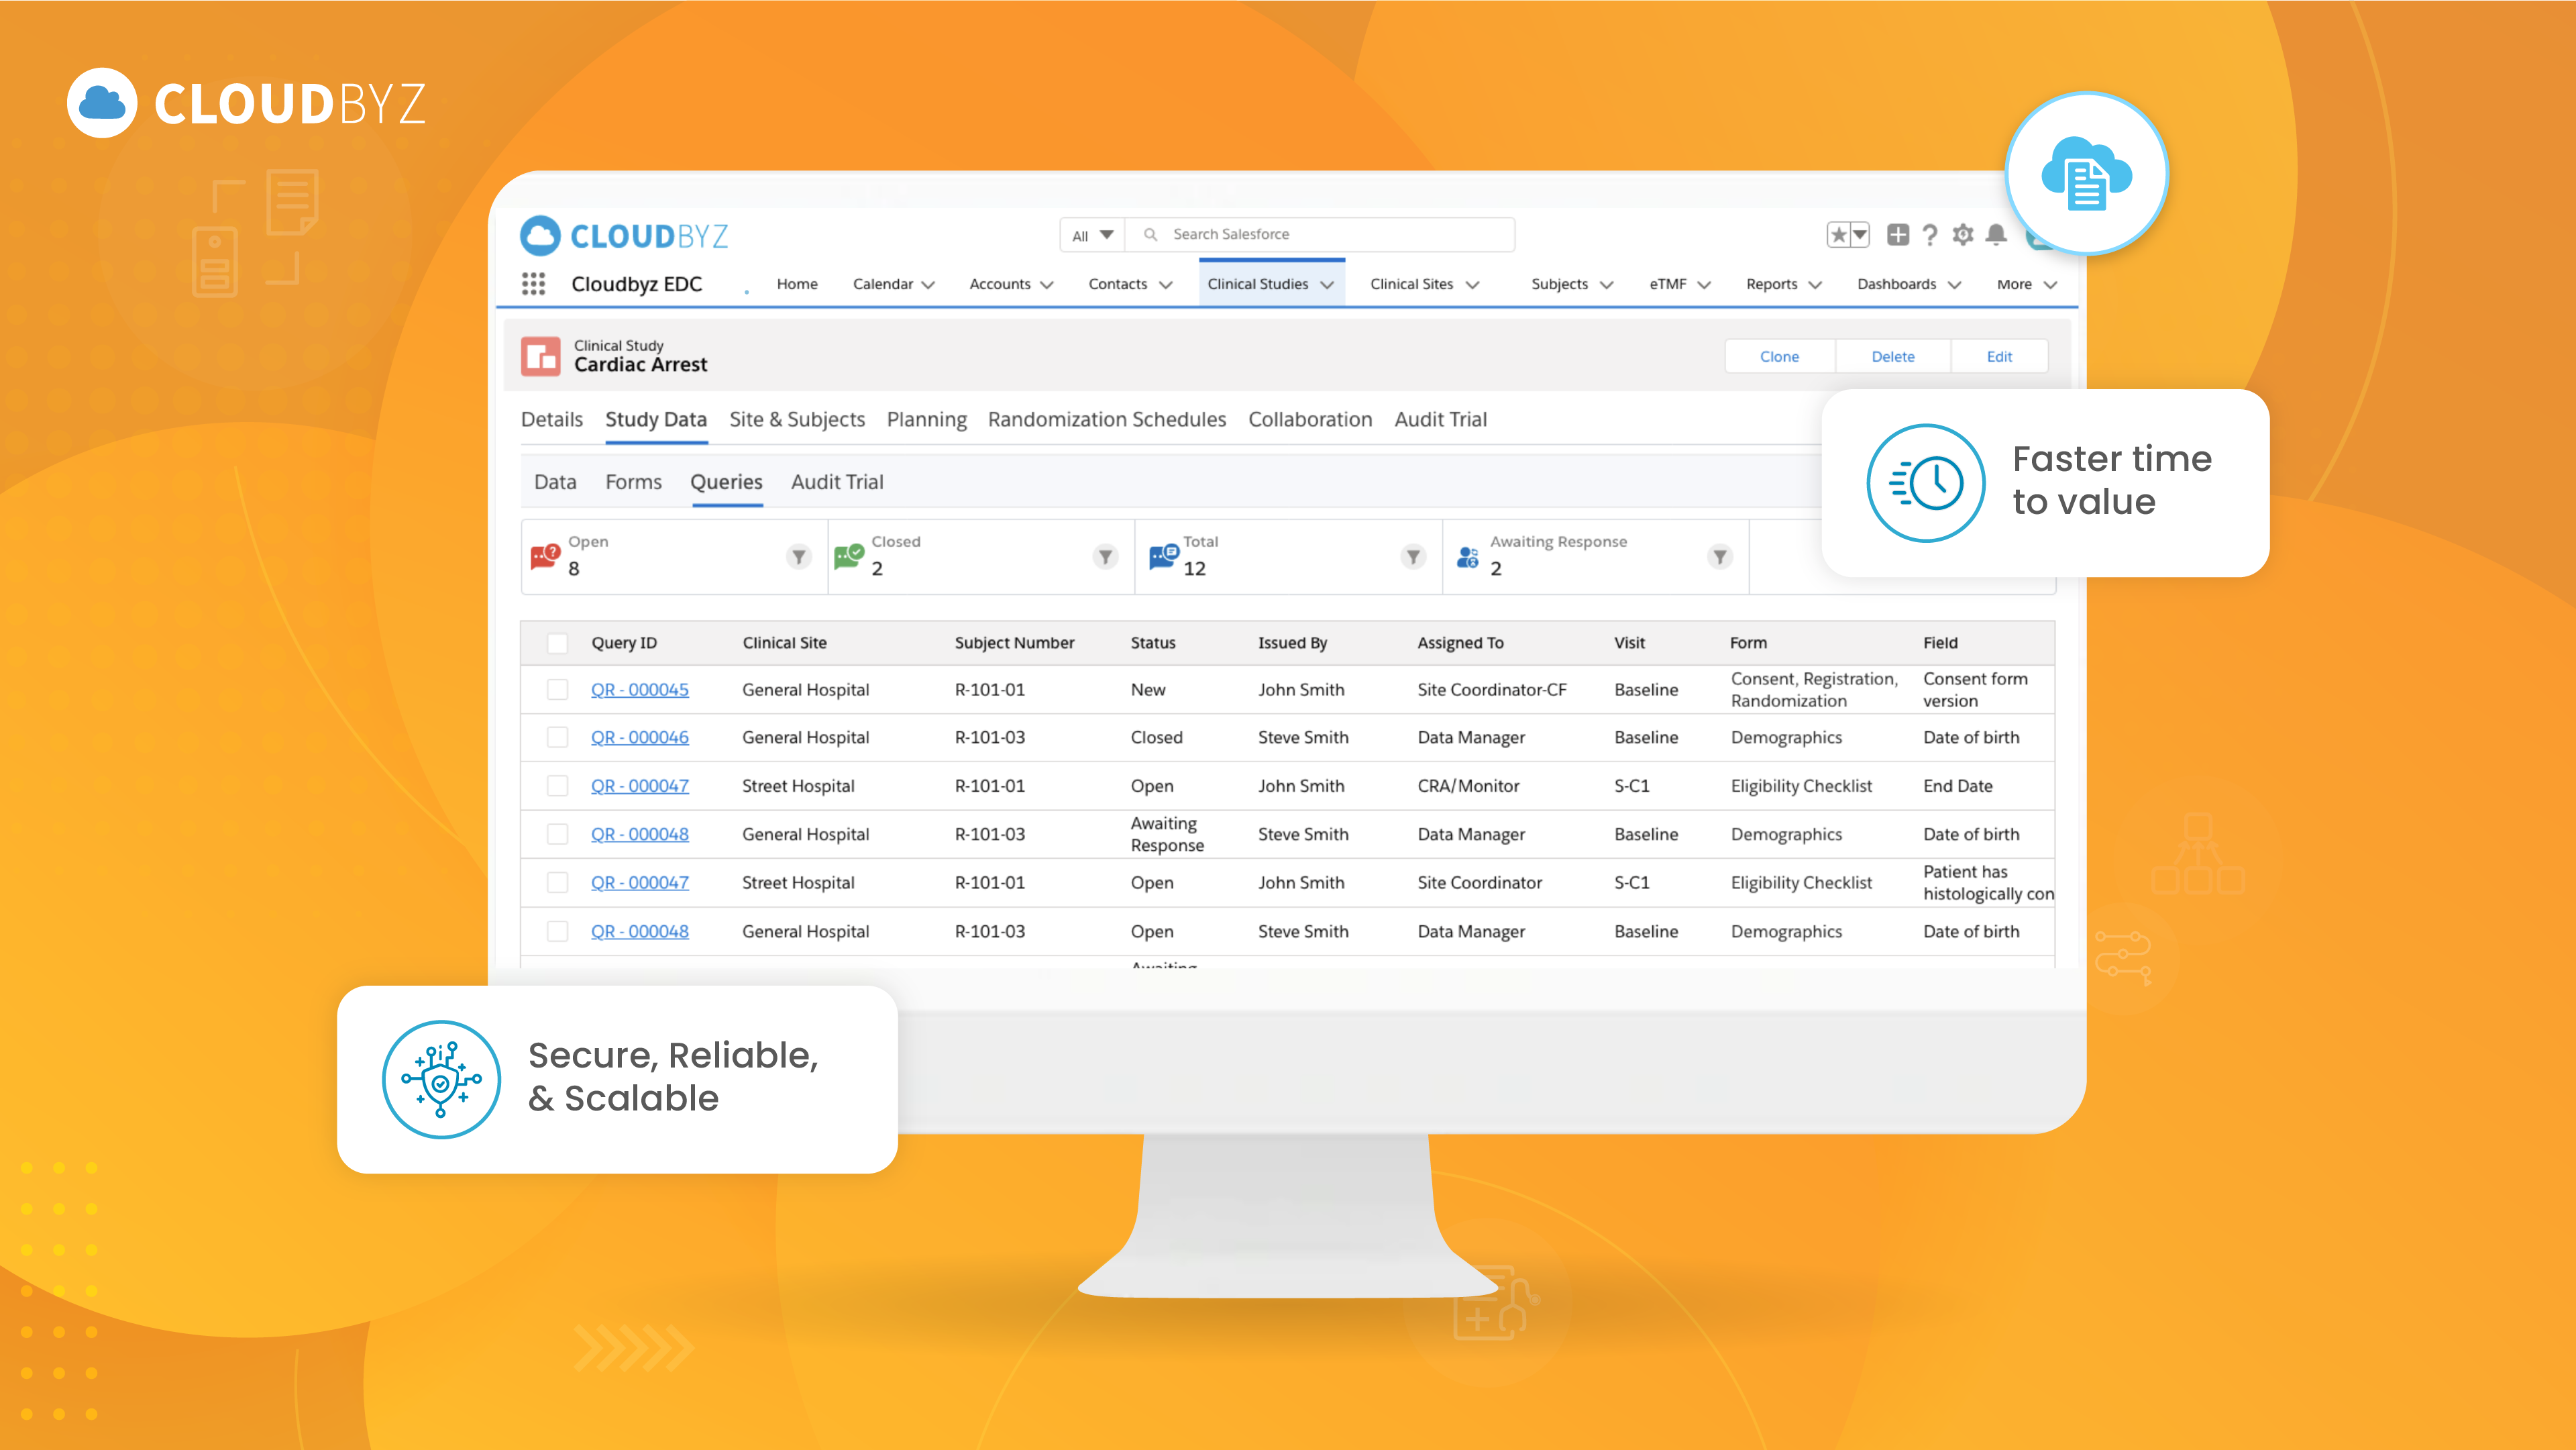Switch to the Site & Subjects tab
The width and height of the screenshot is (2576, 1450).
pos(797,420)
